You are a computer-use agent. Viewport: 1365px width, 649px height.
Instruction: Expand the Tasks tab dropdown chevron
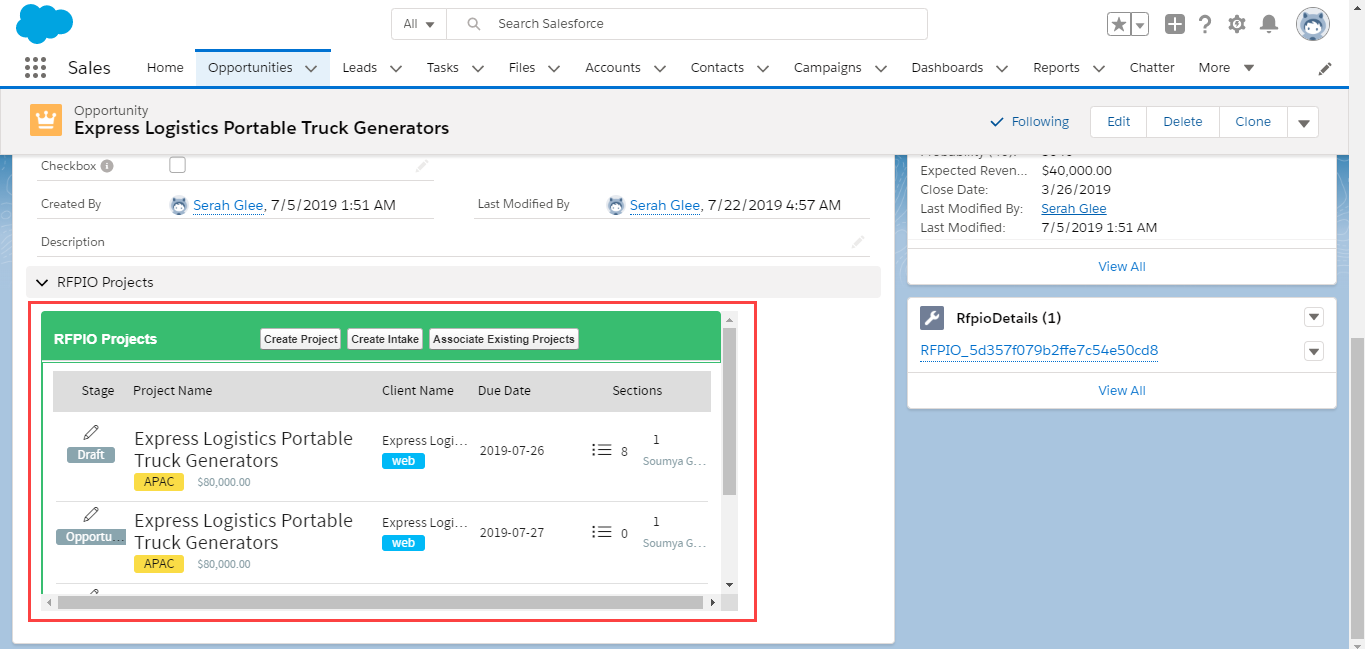[x=477, y=69]
